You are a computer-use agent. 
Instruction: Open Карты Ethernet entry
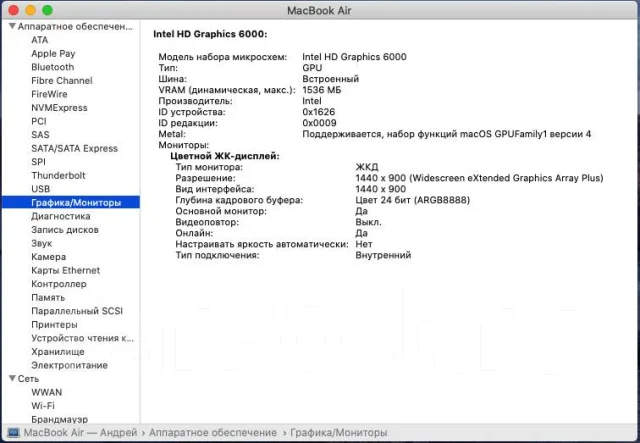(65, 270)
